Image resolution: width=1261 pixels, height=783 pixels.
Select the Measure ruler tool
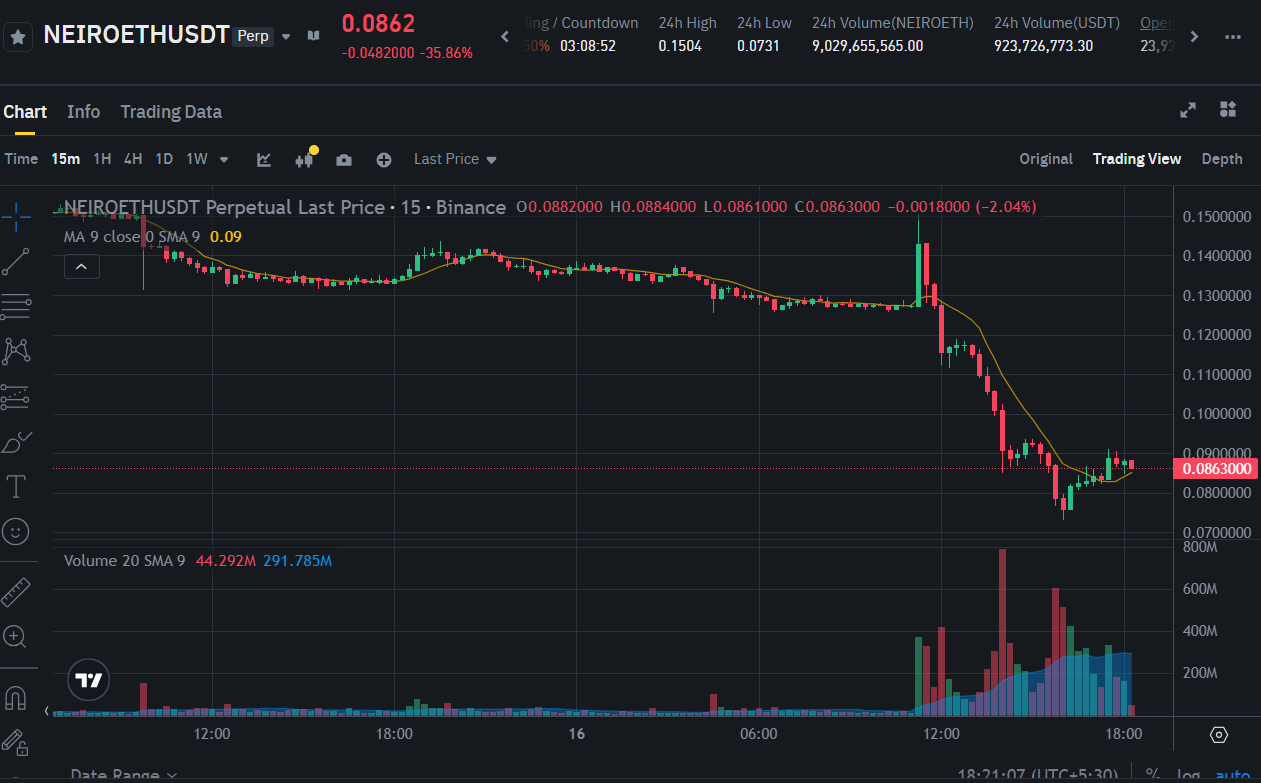click(x=18, y=591)
